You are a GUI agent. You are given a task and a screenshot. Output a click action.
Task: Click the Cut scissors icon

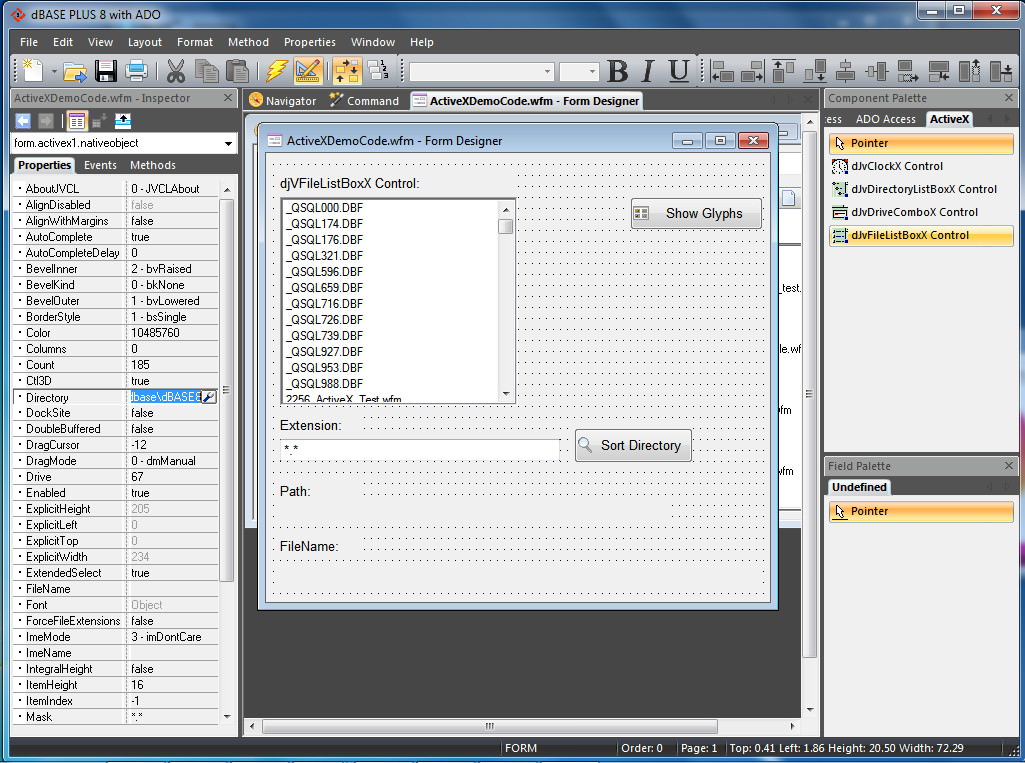click(175, 71)
